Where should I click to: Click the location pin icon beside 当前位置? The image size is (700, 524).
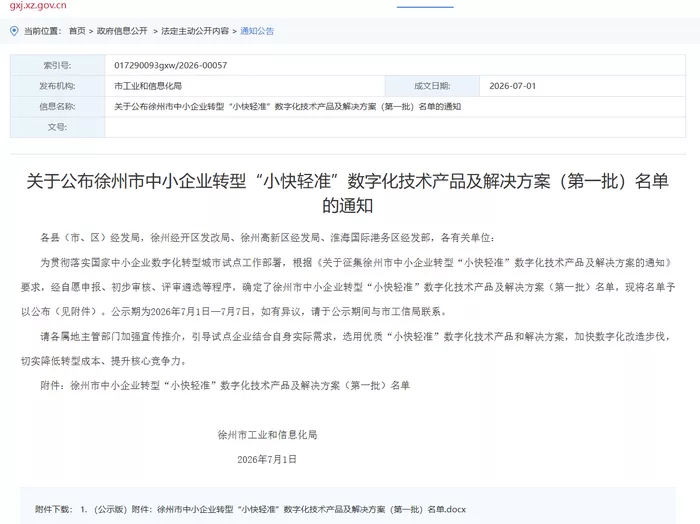[x=14, y=31]
